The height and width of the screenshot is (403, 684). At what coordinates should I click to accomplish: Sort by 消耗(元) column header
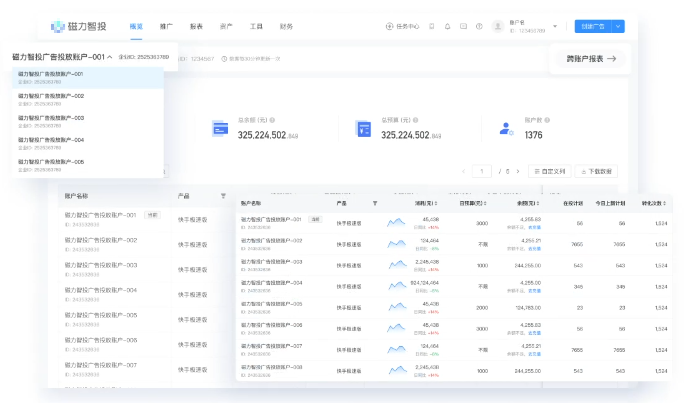click(x=427, y=203)
